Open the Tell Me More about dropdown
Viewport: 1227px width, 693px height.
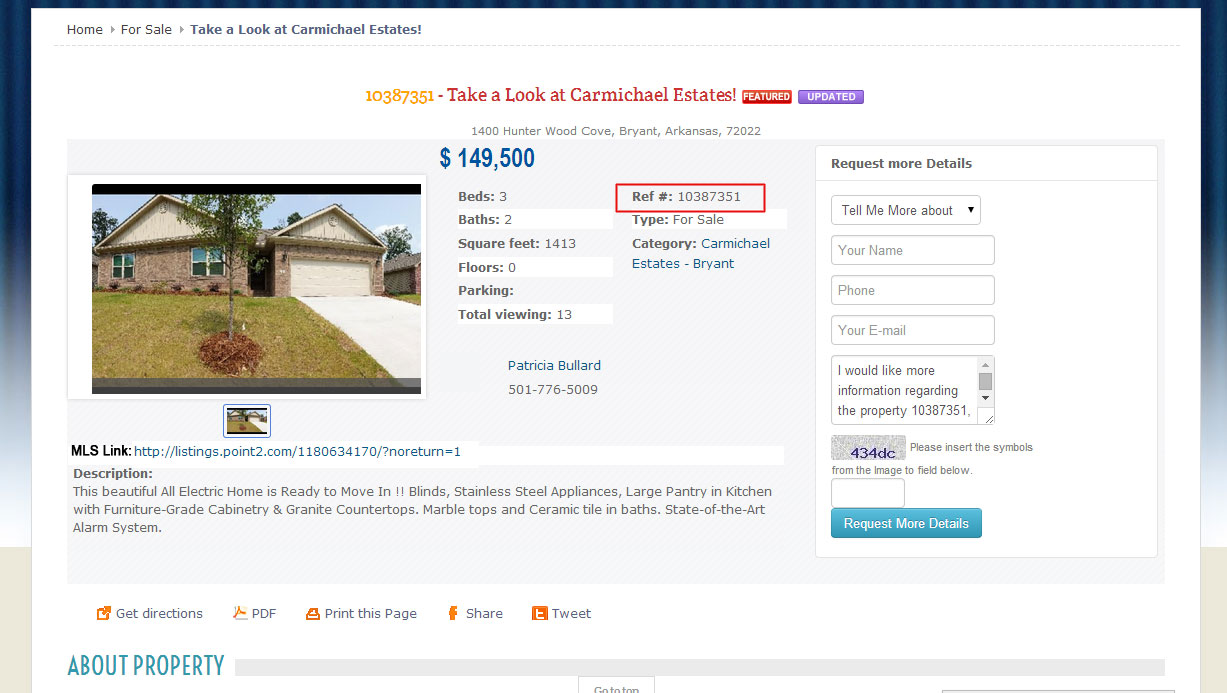[906, 210]
